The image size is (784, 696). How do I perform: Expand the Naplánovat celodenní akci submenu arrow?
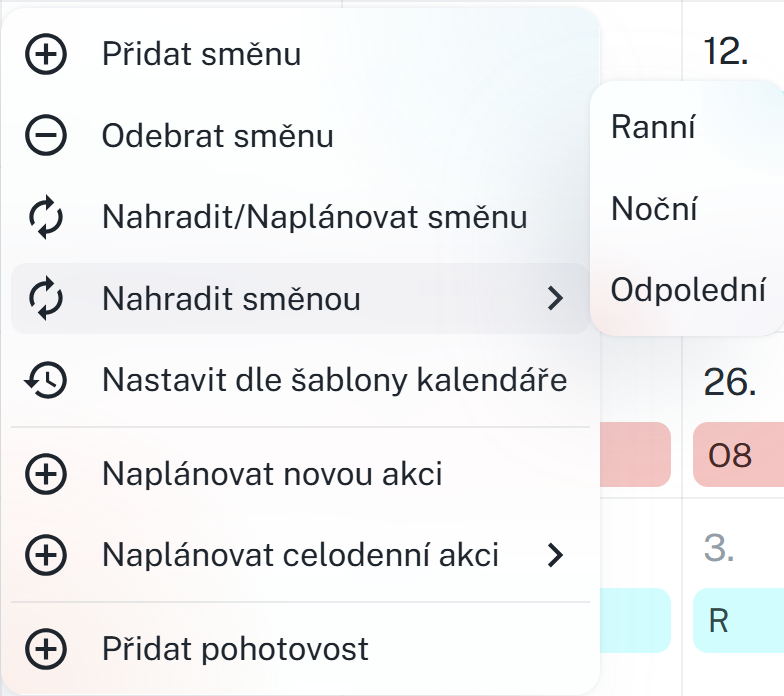(556, 554)
